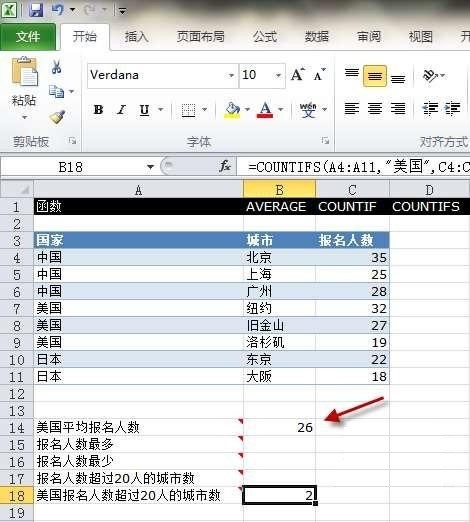Undo the last action

click(57, 10)
